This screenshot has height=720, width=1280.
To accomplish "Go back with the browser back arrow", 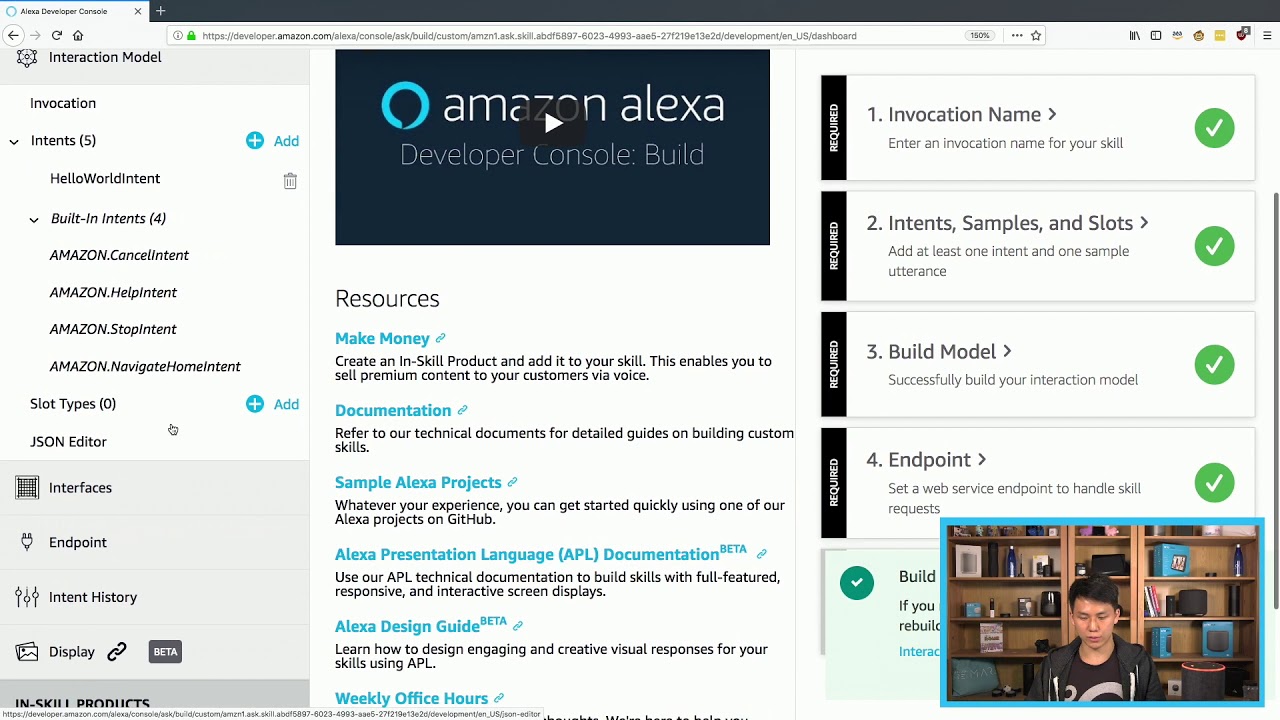I will tap(13, 35).
